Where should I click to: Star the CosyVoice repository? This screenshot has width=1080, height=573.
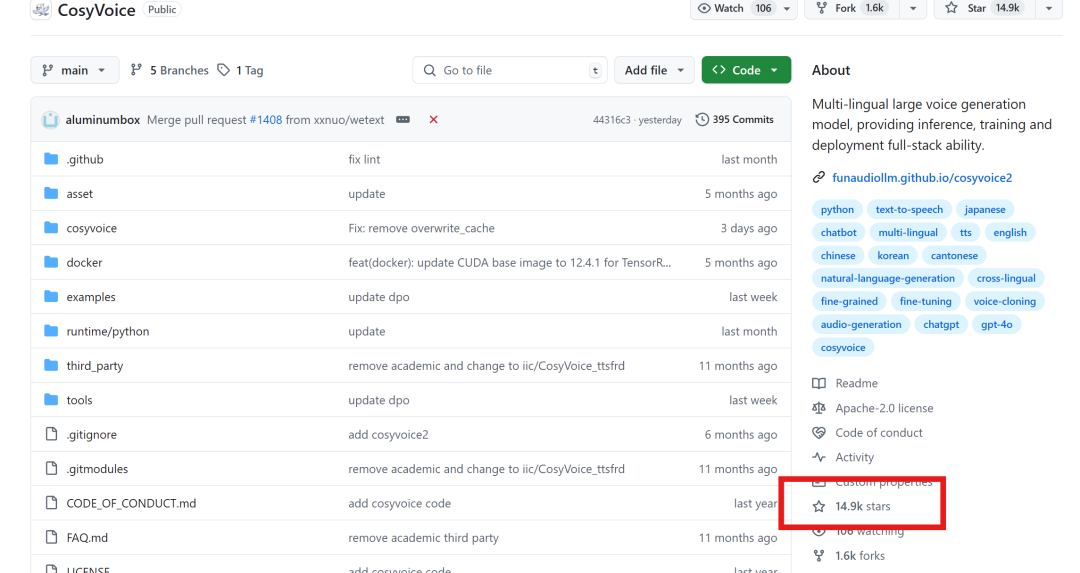tap(985, 8)
